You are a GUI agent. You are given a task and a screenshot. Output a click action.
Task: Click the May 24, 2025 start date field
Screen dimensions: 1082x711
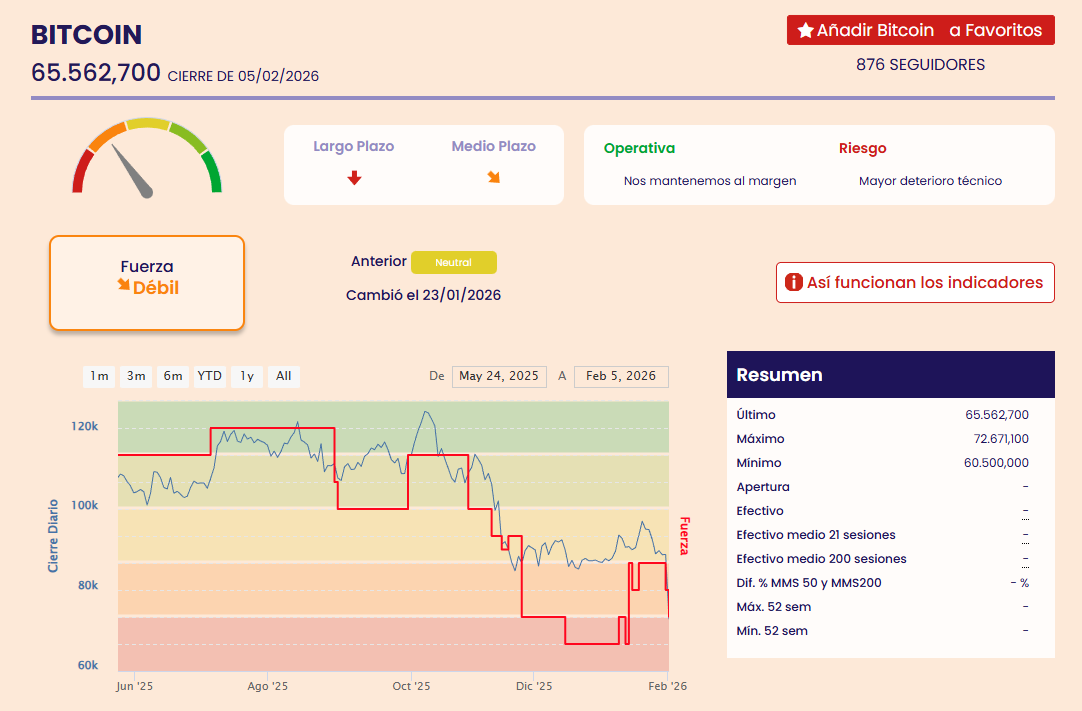point(500,376)
